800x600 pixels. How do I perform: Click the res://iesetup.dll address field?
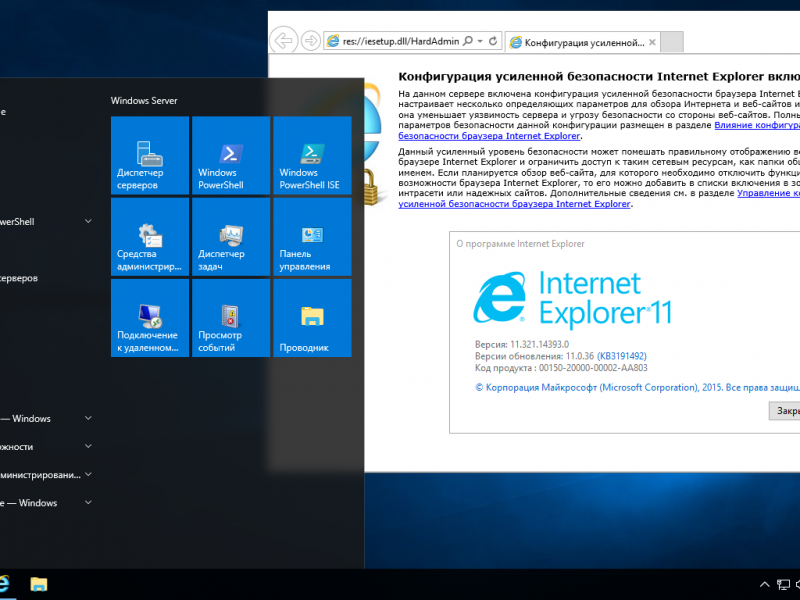[401, 41]
